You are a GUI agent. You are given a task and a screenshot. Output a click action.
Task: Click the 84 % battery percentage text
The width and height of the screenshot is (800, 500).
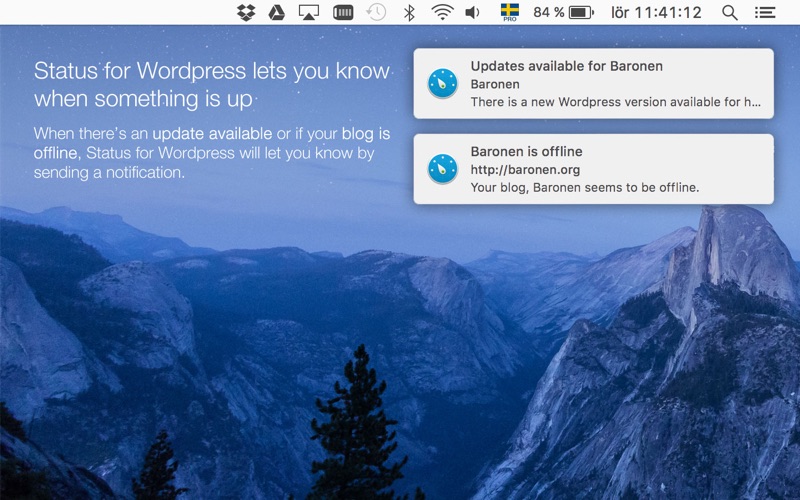548,12
